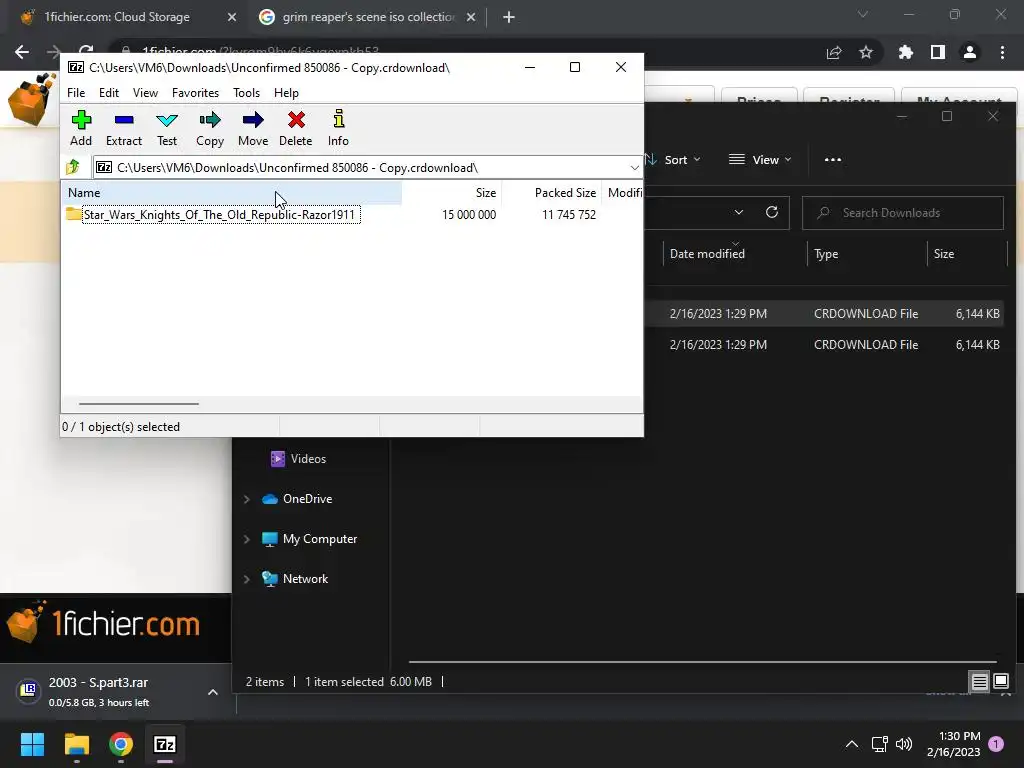1024x768 pixels.
Task: Open Chrome profile icon
Action: tap(970, 52)
